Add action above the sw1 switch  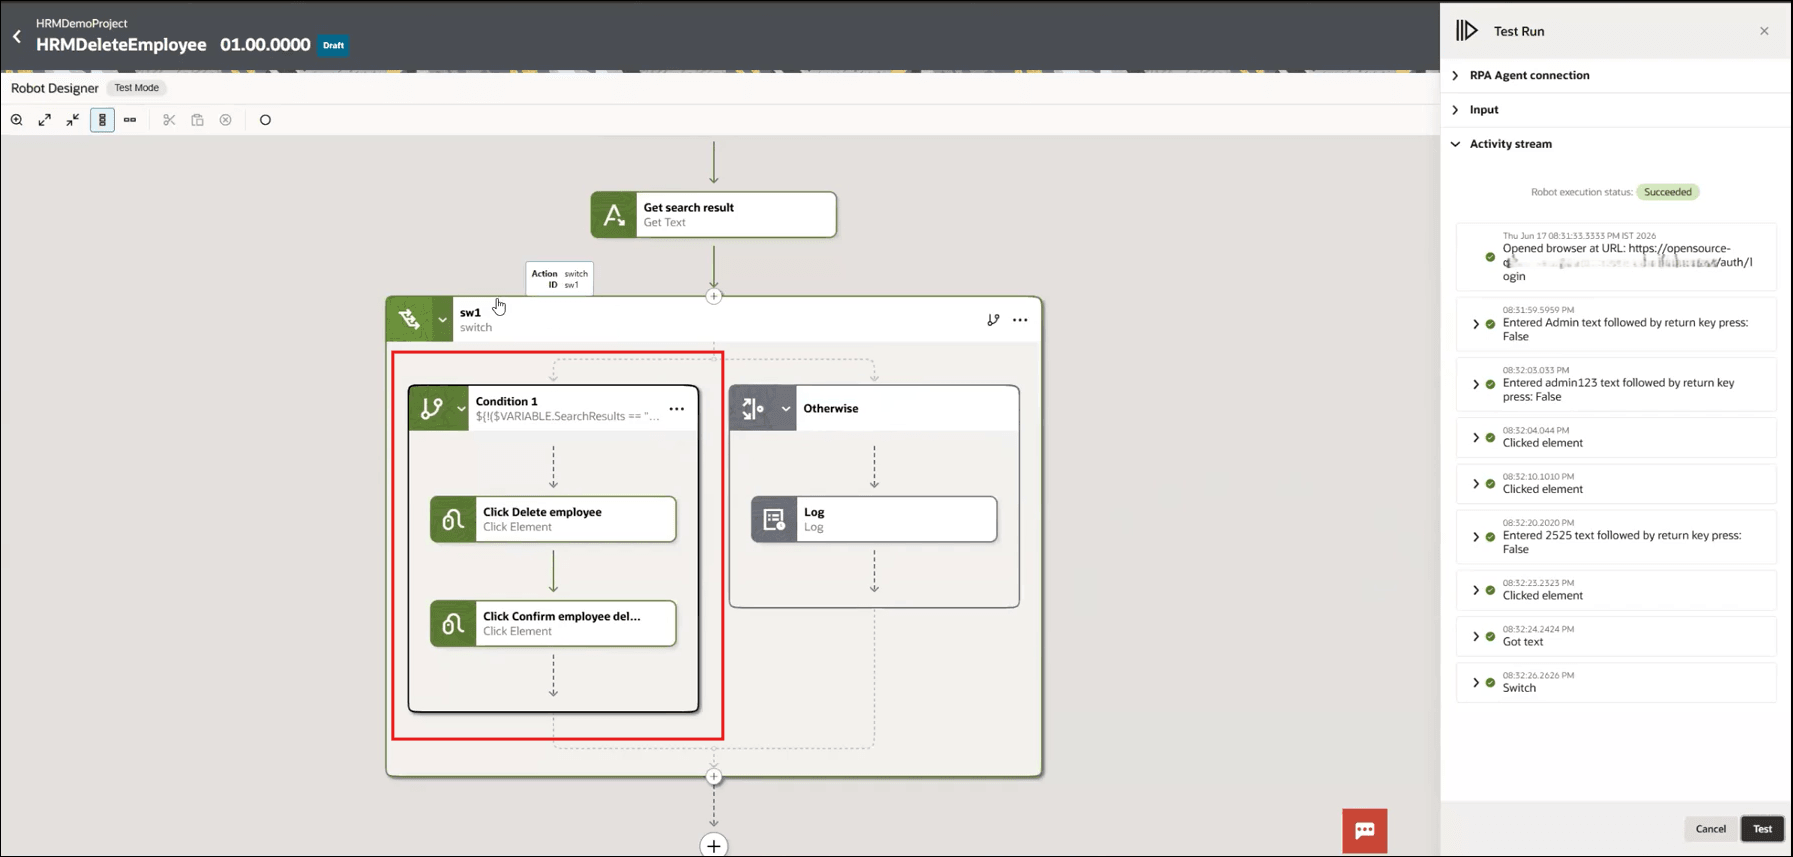click(x=714, y=296)
